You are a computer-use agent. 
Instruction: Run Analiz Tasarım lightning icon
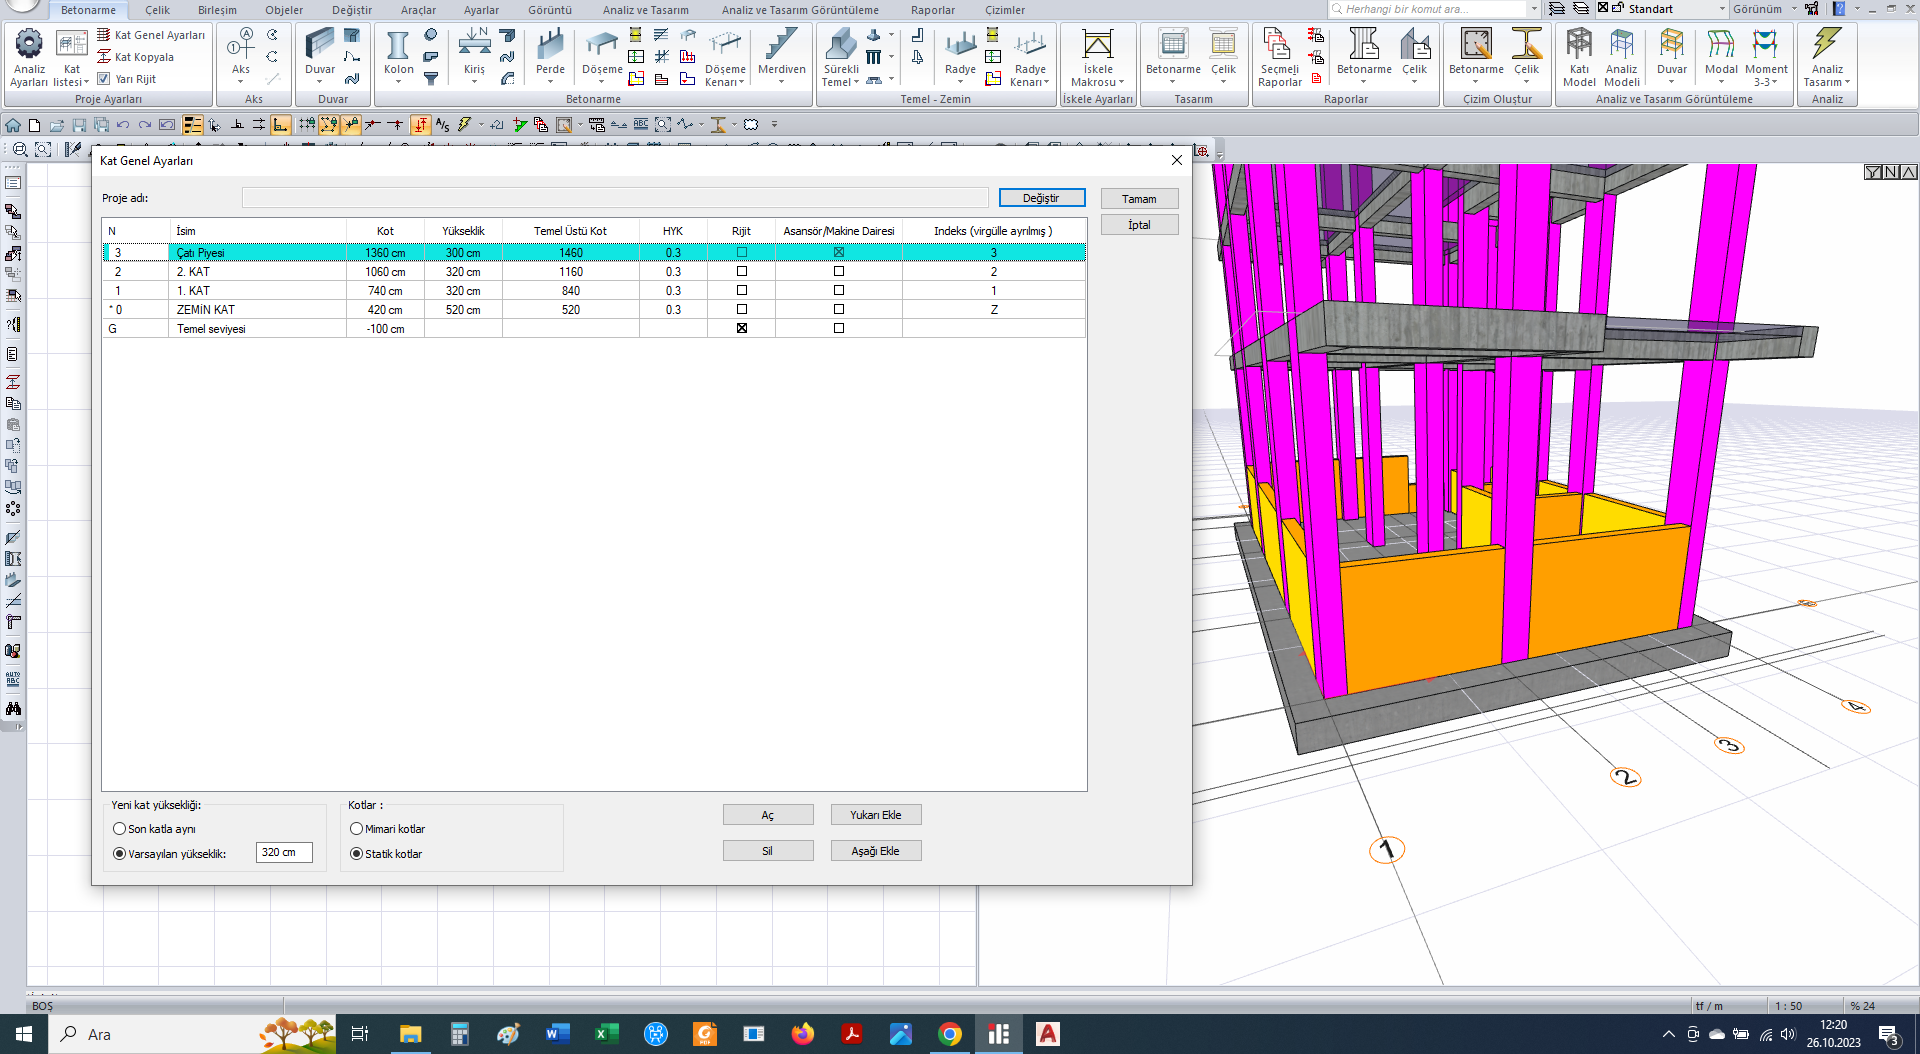[1827, 44]
